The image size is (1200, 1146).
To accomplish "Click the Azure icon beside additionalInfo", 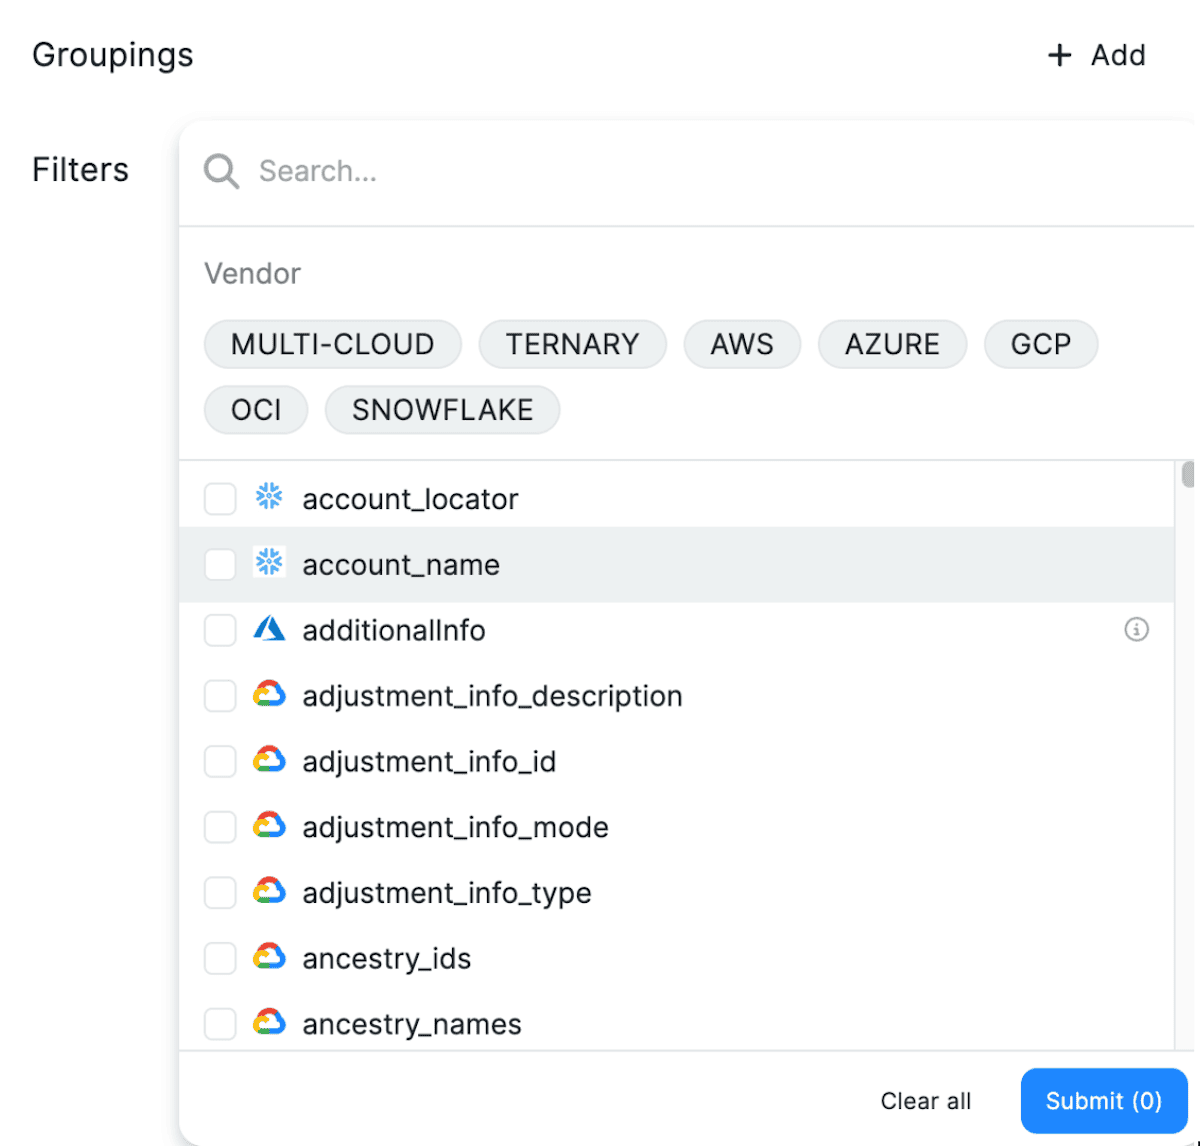I will pos(270,630).
